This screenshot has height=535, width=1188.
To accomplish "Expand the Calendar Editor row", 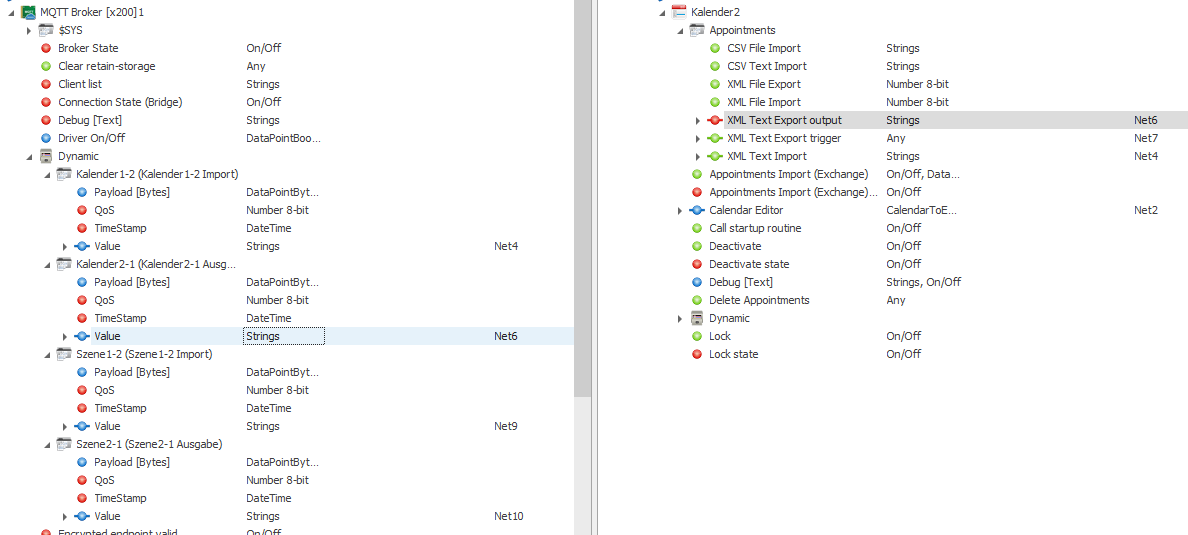I will 680,211.
